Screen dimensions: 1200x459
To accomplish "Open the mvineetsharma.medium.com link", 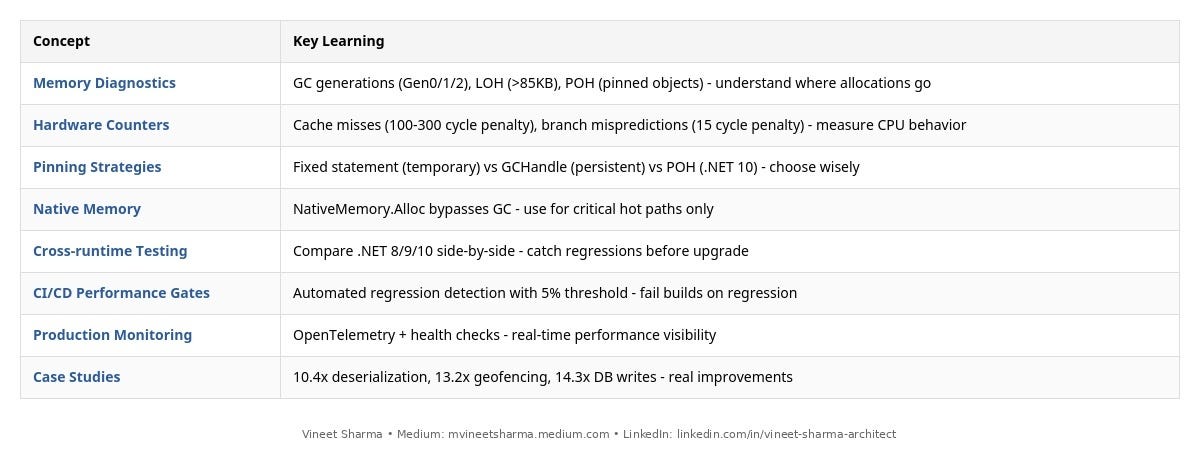I will click(x=528, y=434).
